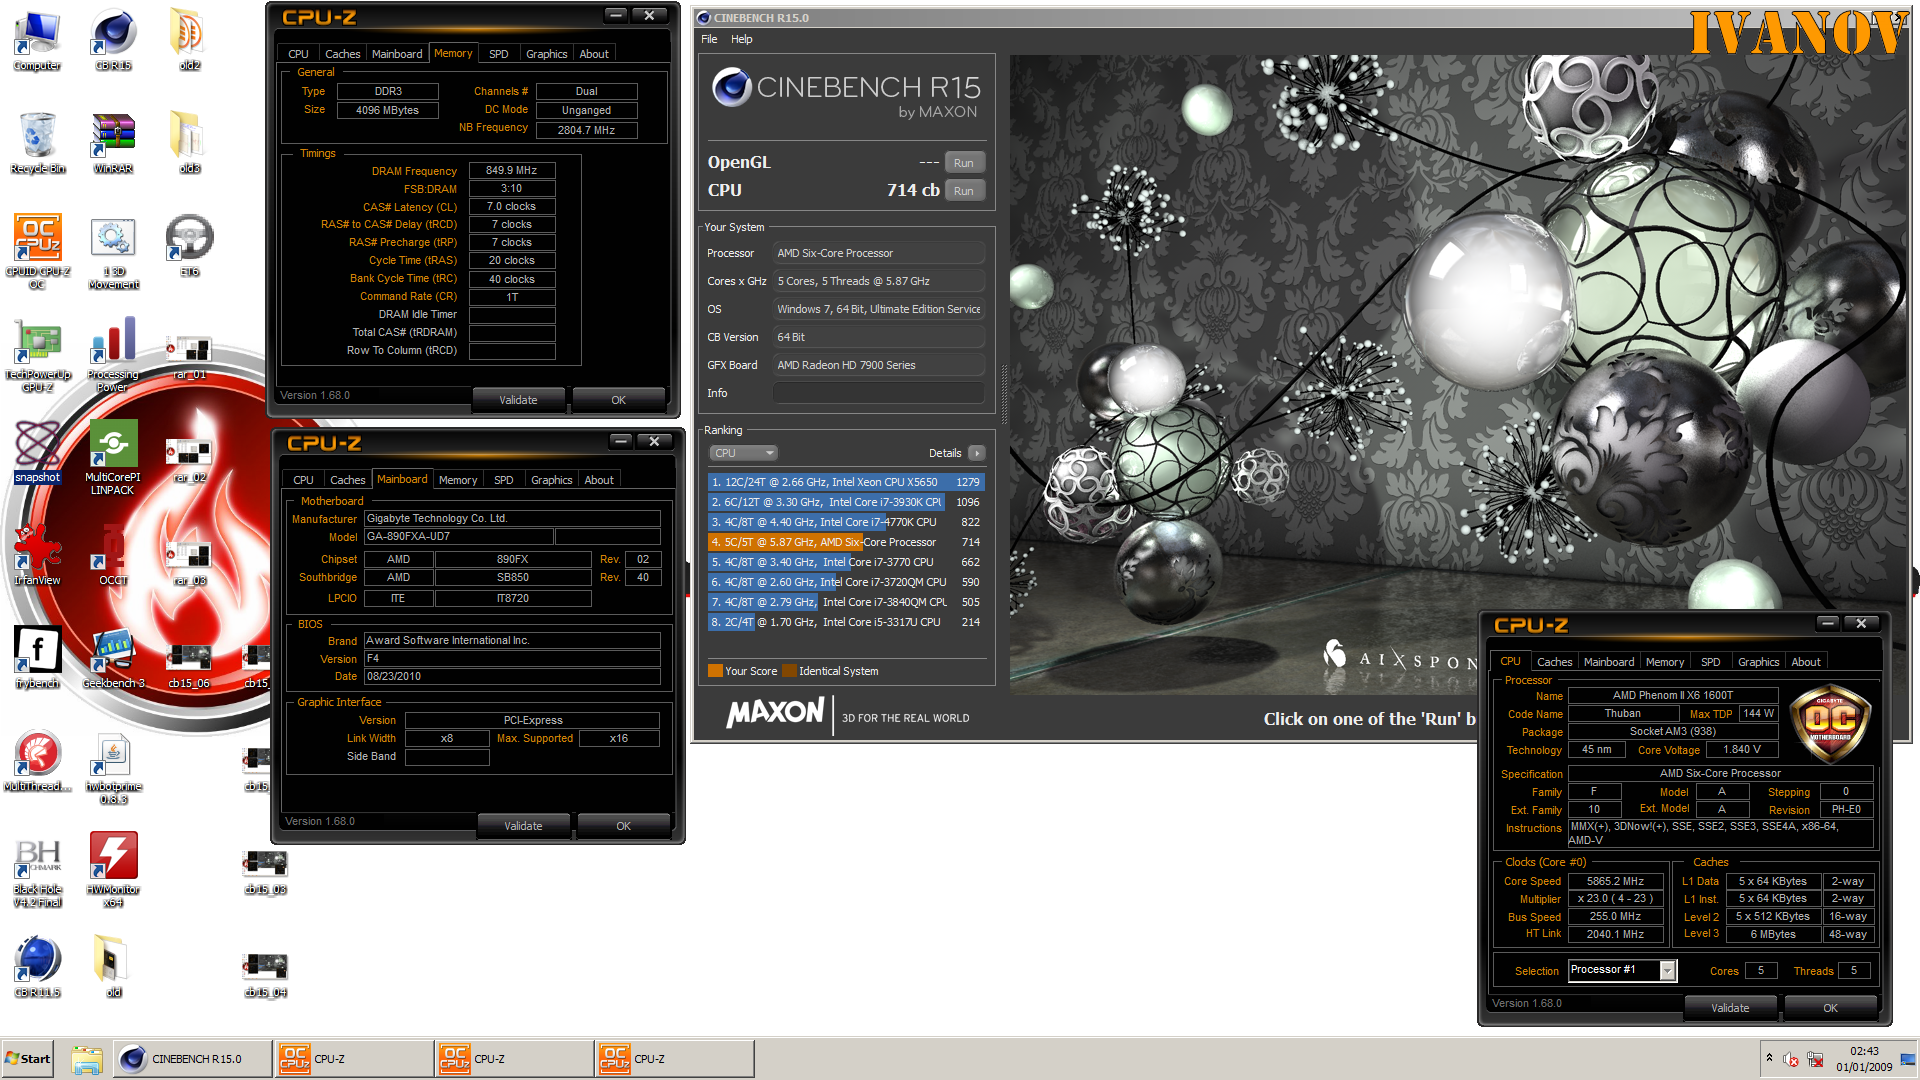This screenshot has width=1920, height=1080.
Task: Open the CB R11.5 desktop shortcut
Action: click(x=37, y=966)
